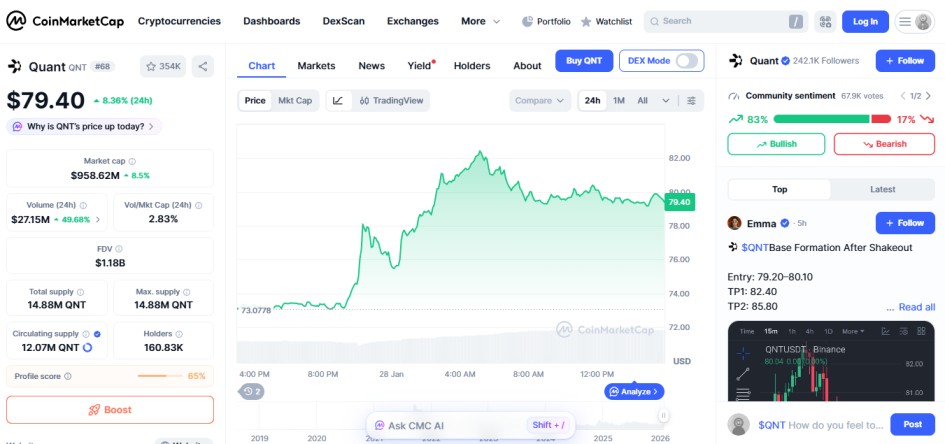Click the CoinMarketCap logo
Image resolution: width=945 pixels, height=444 pixels.
pyautogui.click(x=65, y=21)
